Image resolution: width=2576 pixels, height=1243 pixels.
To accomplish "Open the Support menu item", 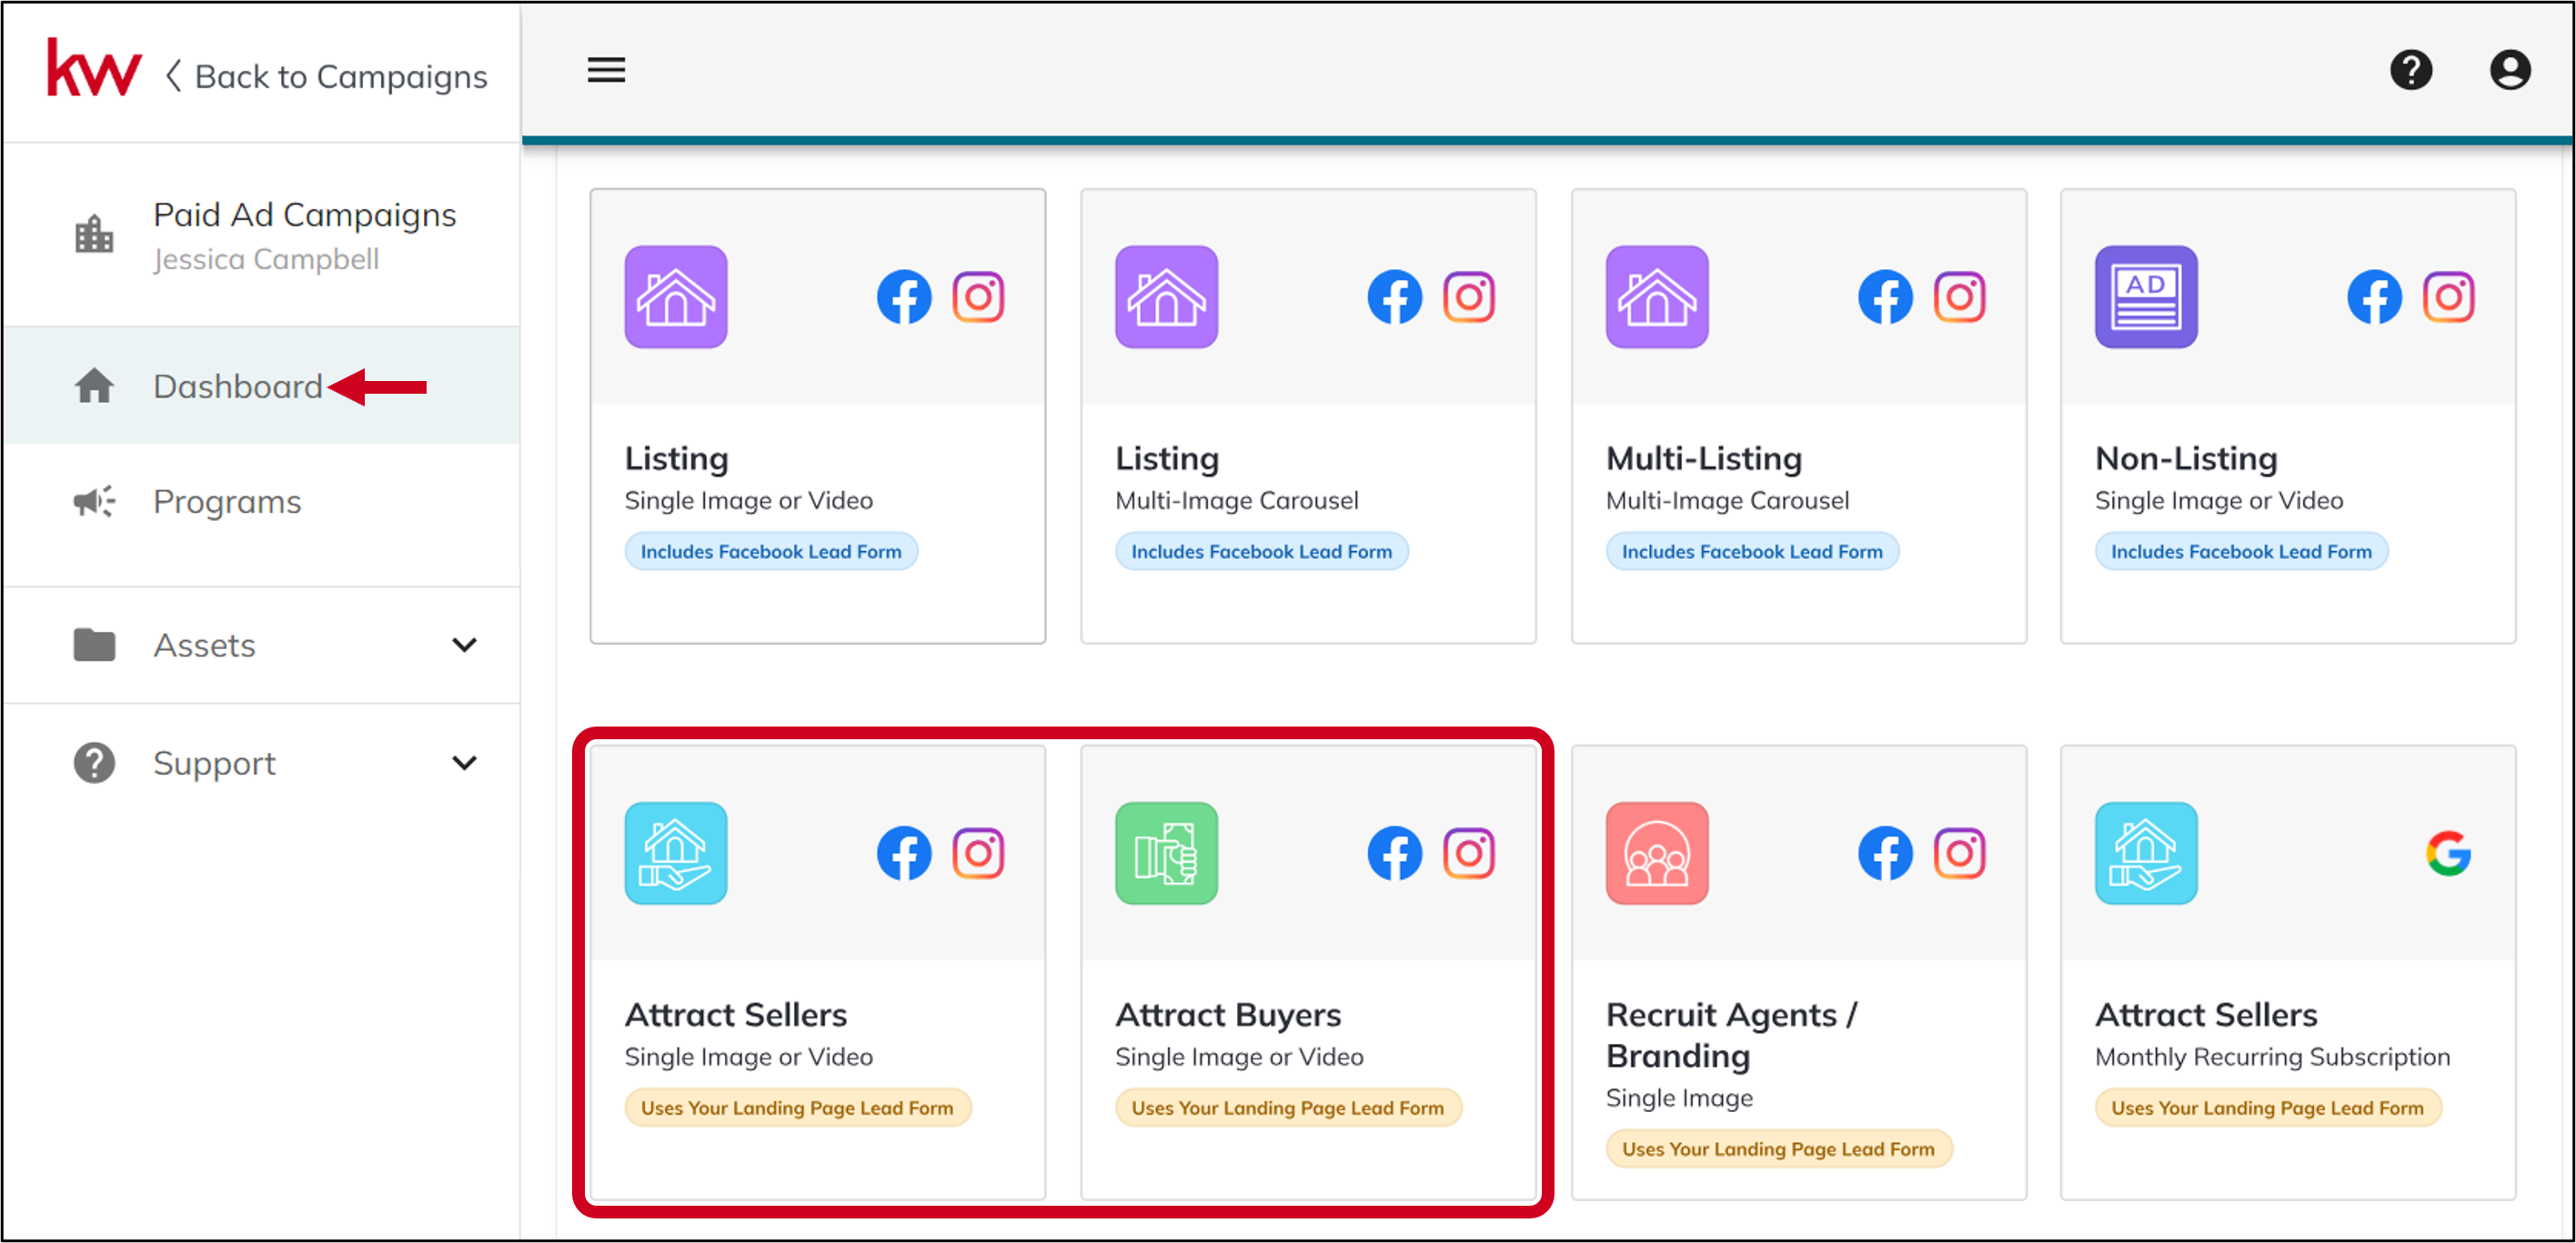I will point(262,763).
